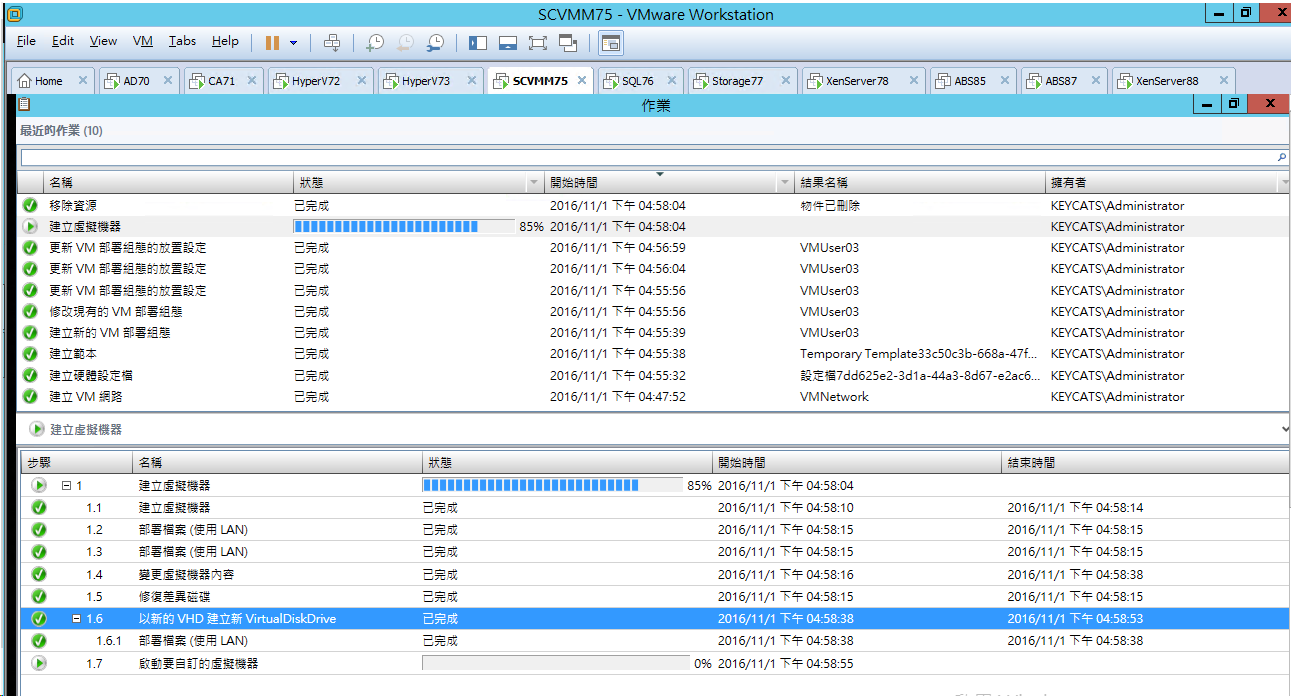The image size is (1291, 696).
Task: Open the 擁有者 column filter dropdown
Action: [x=1284, y=183]
